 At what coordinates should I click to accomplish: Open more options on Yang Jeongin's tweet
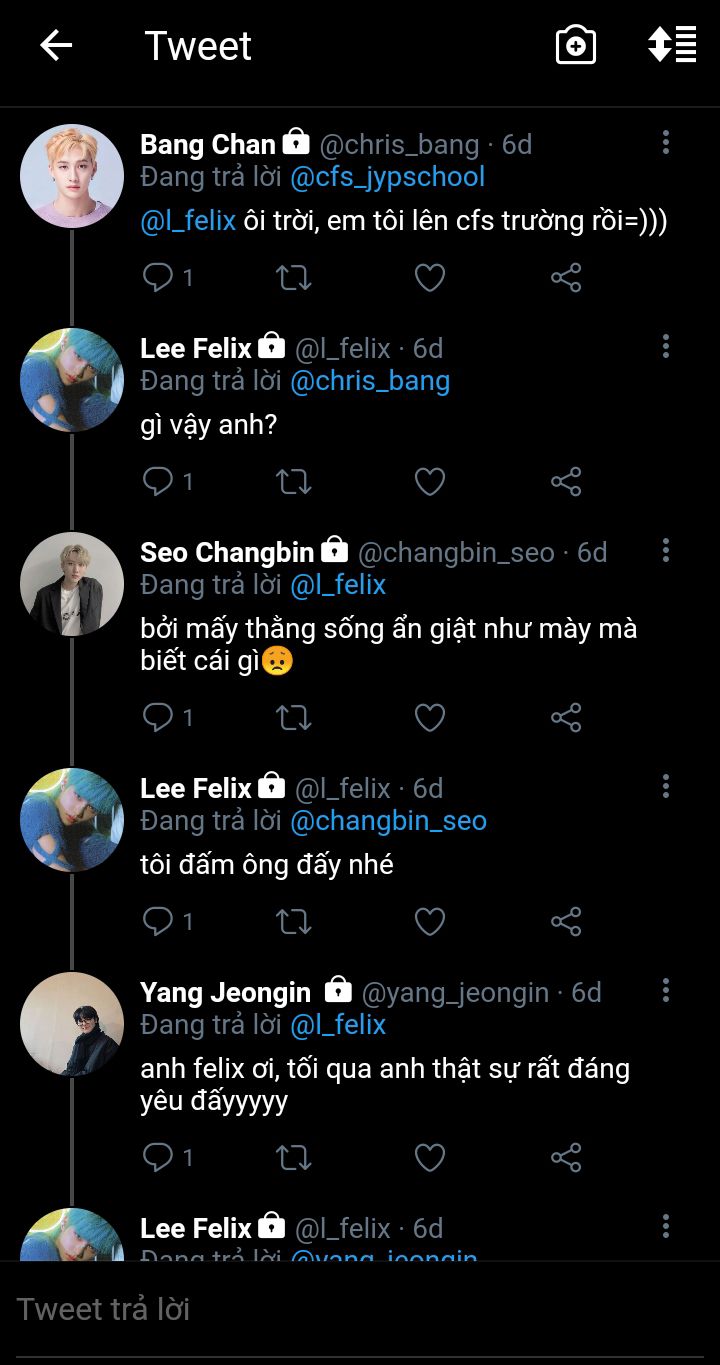pos(665,991)
